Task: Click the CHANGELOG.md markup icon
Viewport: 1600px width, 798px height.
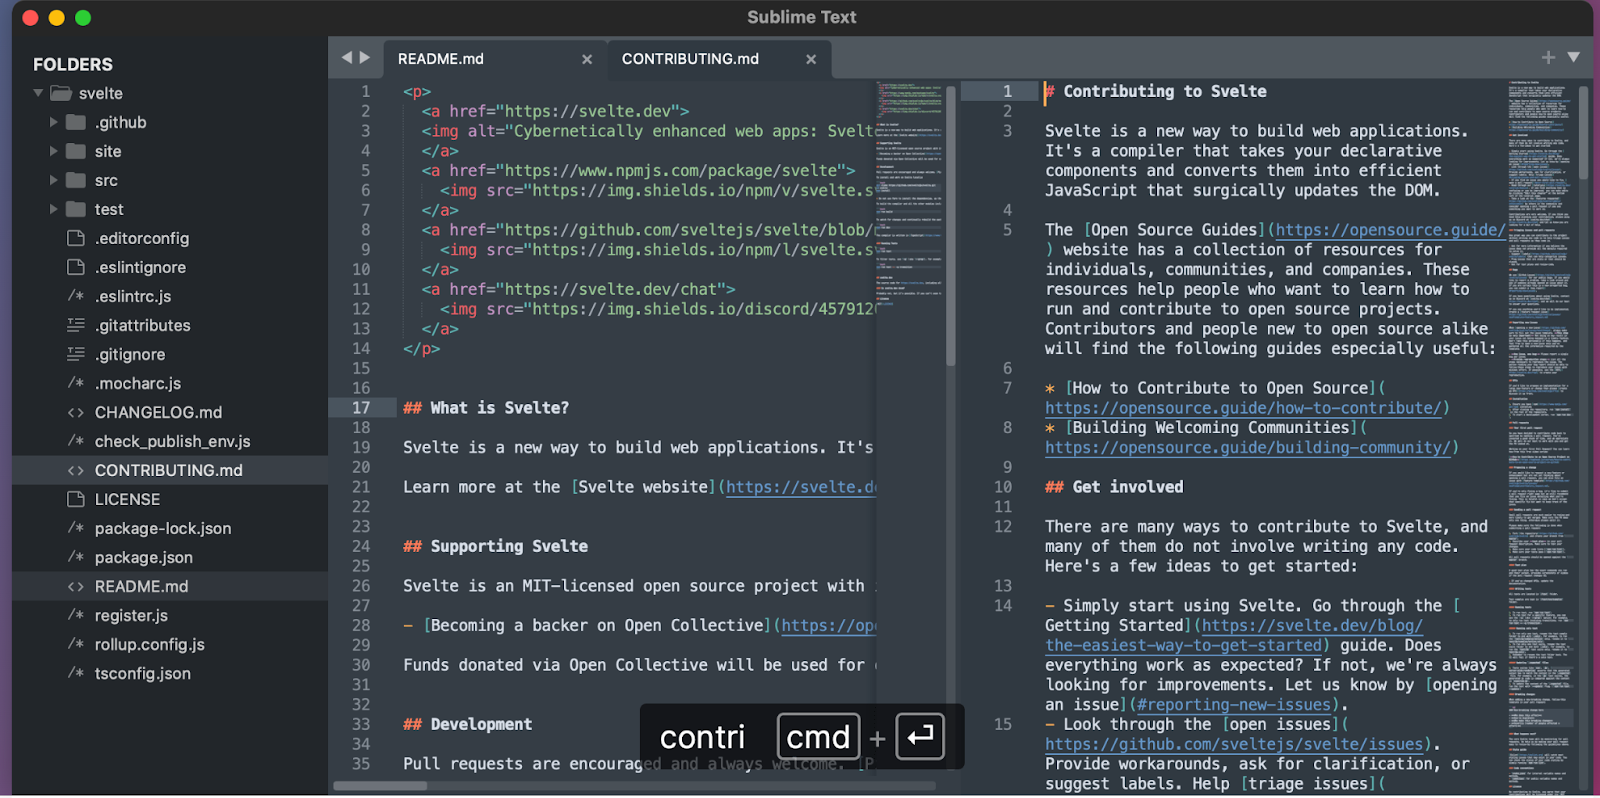Action: [76, 412]
